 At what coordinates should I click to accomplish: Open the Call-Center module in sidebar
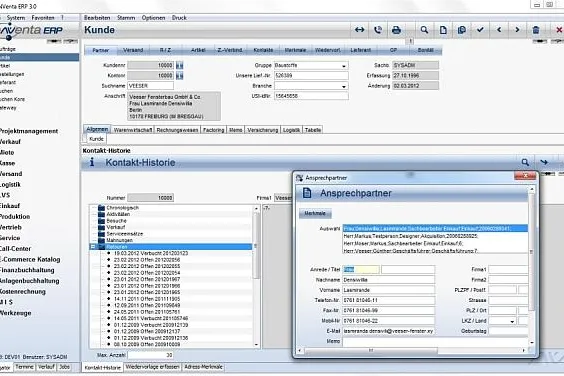(15, 249)
